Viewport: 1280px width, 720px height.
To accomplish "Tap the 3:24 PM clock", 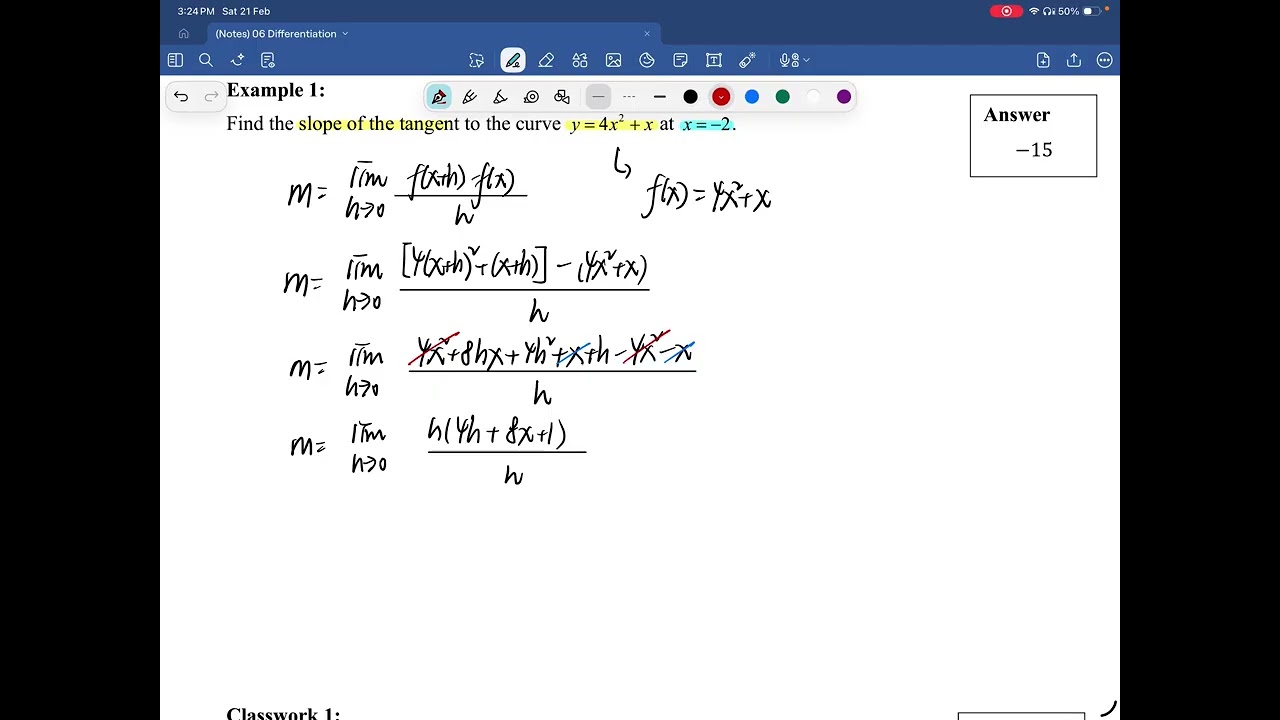I will [196, 11].
